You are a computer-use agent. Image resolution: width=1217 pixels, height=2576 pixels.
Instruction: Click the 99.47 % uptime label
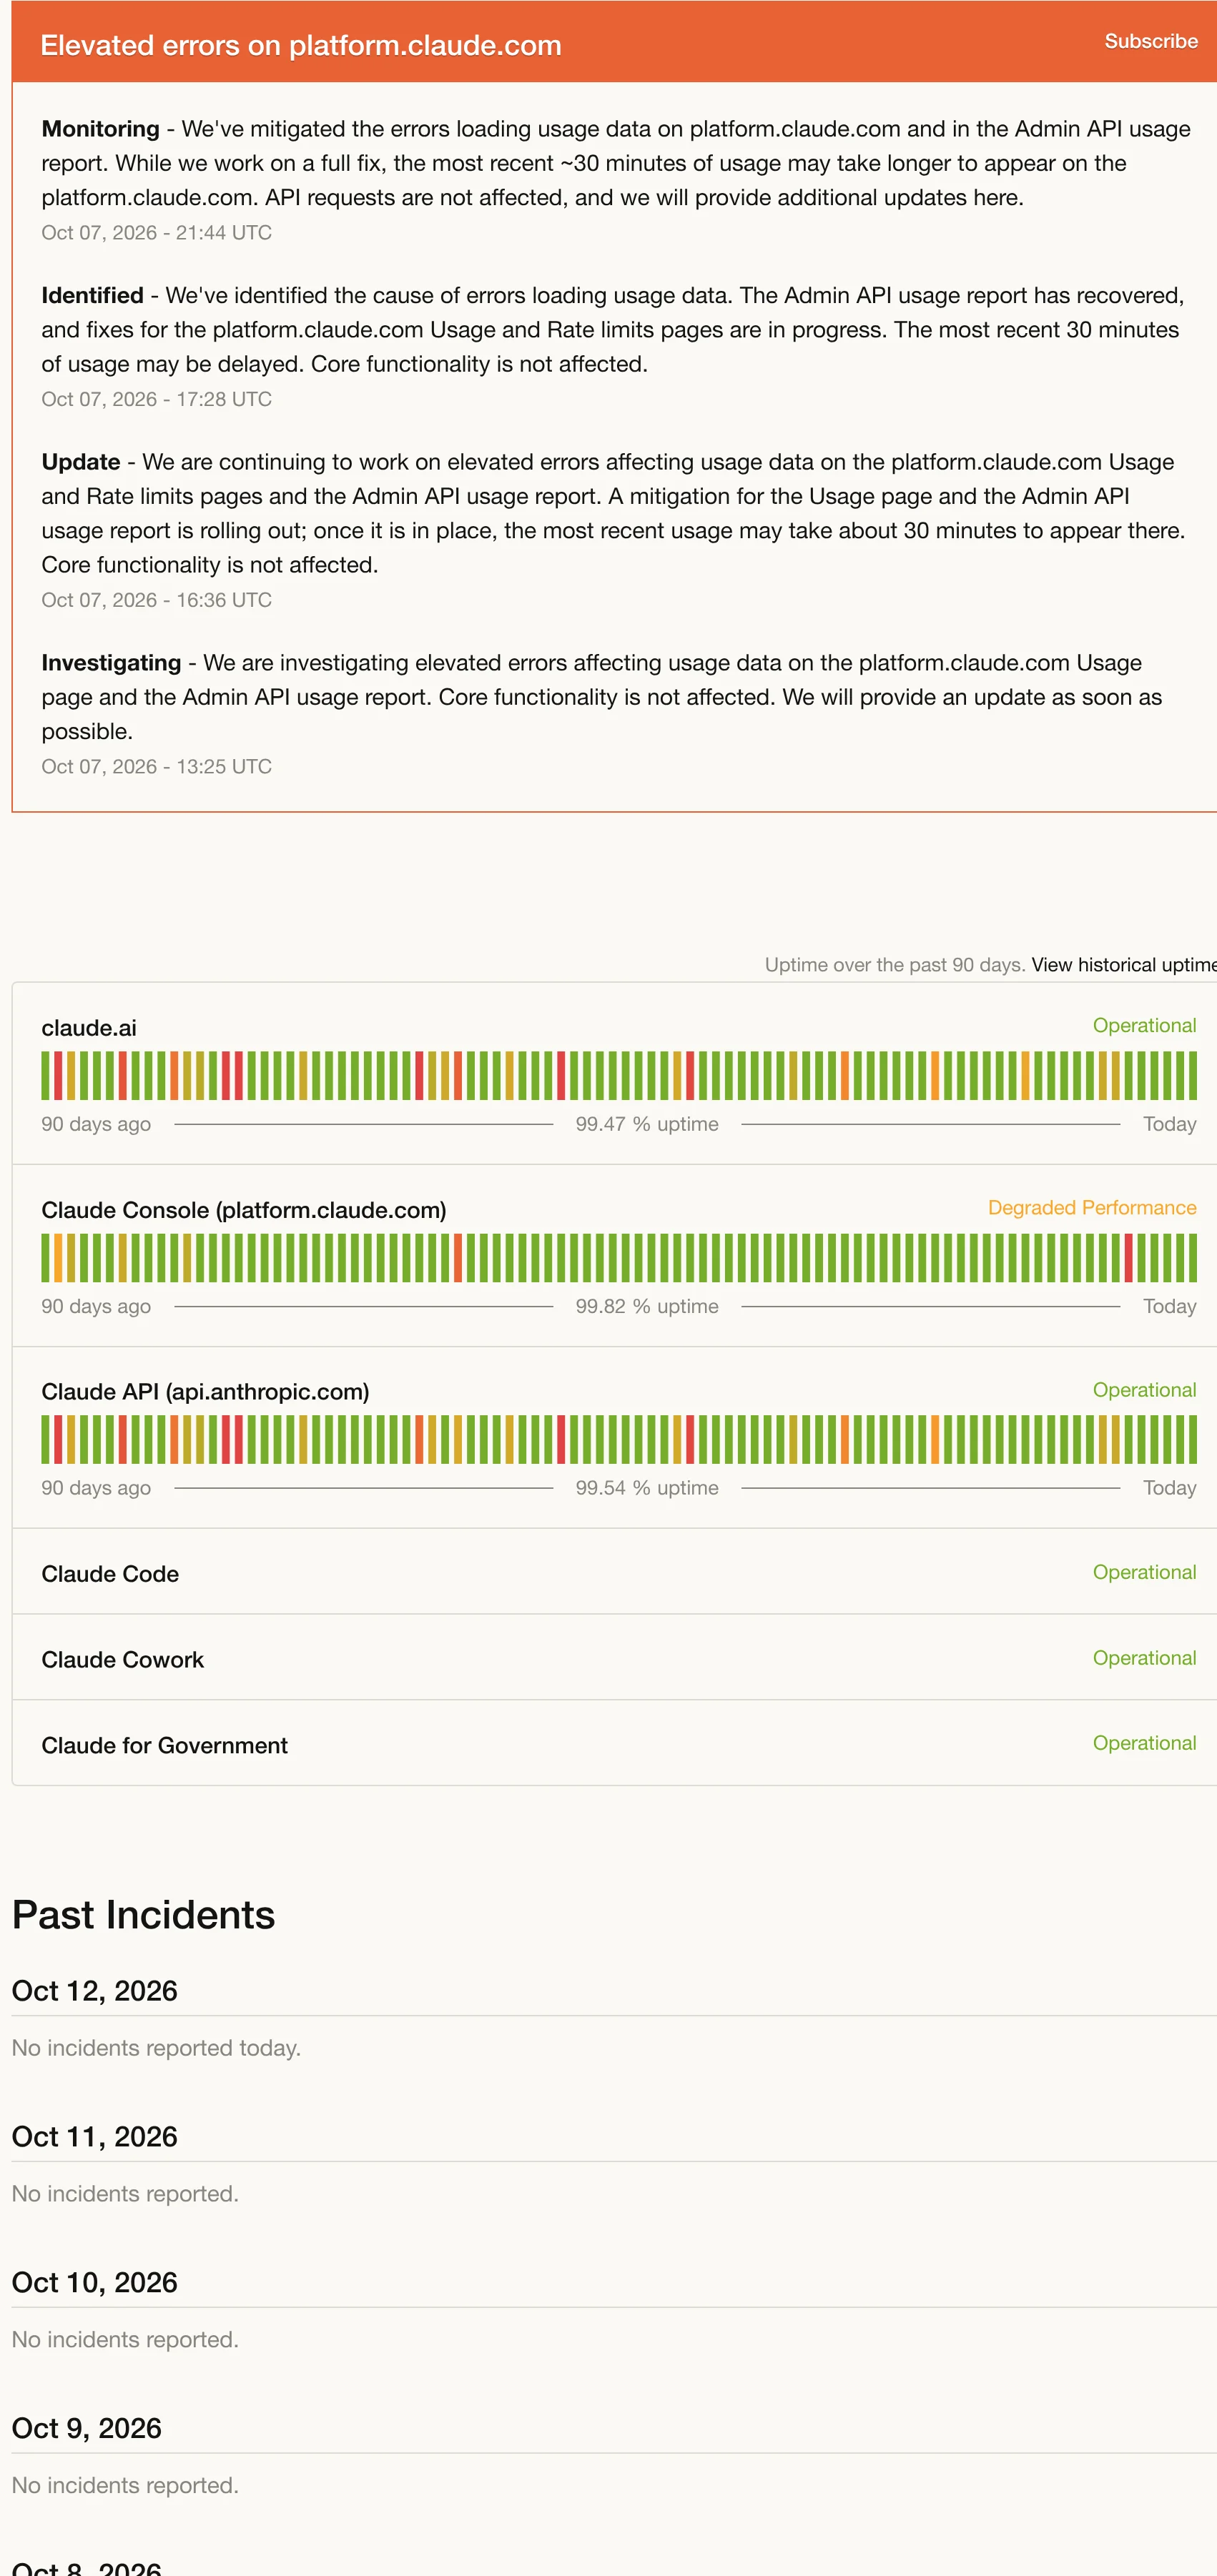click(647, 1124)
